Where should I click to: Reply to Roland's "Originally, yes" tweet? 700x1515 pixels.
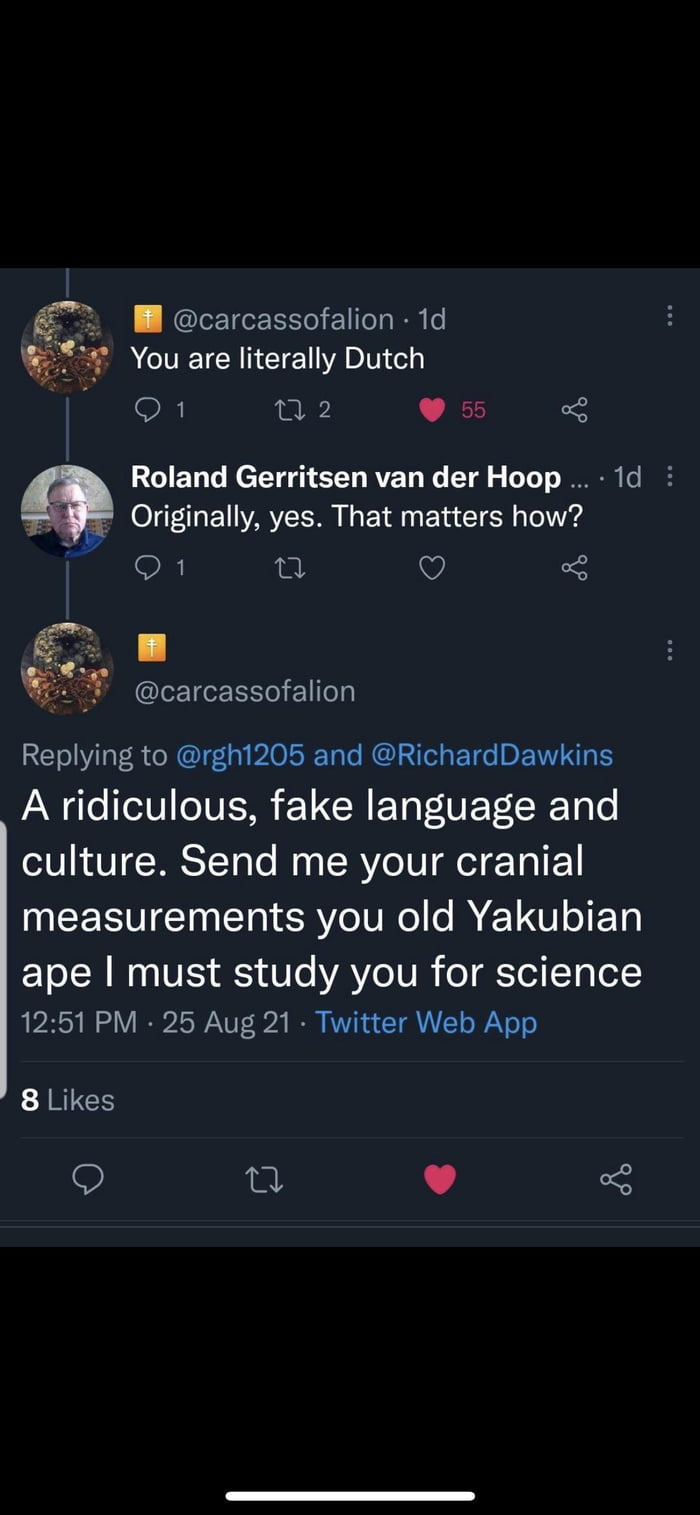(148, 568)
